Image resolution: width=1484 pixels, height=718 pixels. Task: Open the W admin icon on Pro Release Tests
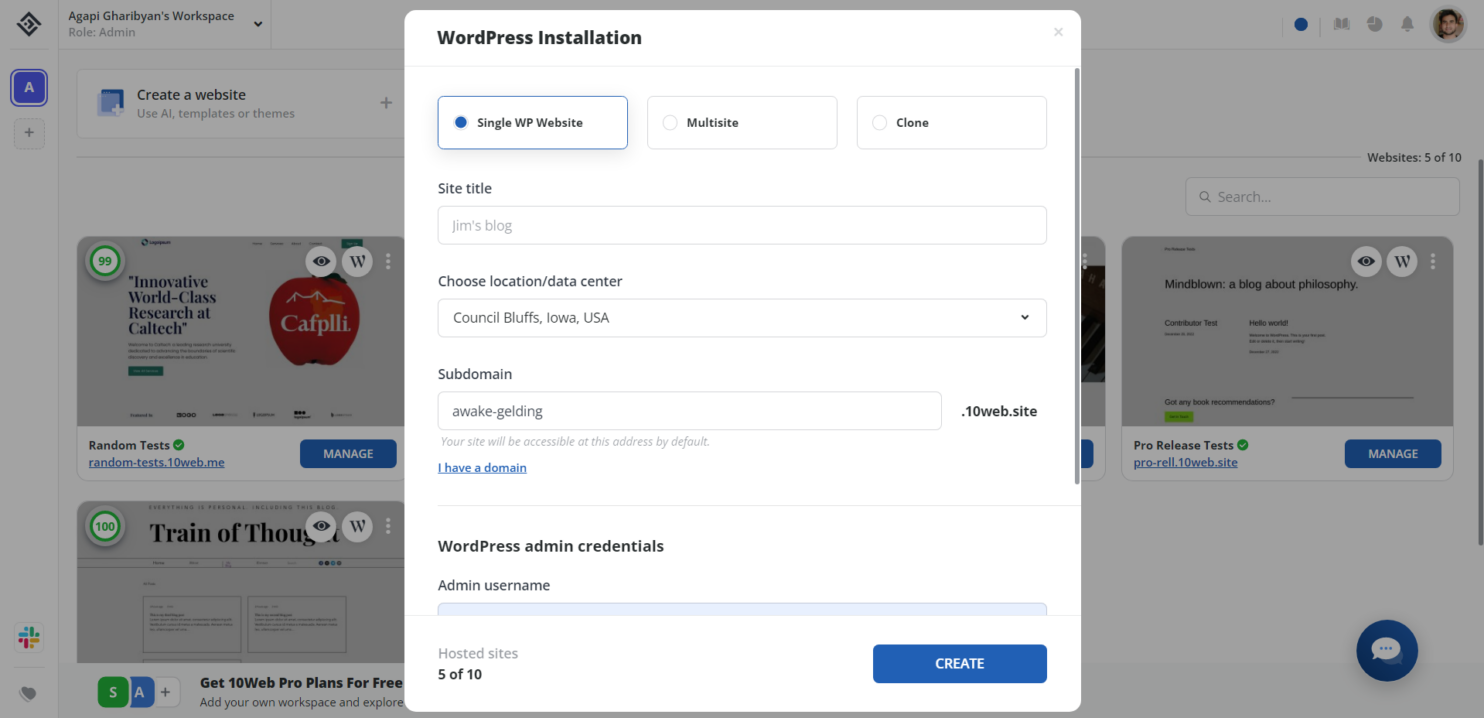point(1401,261)
